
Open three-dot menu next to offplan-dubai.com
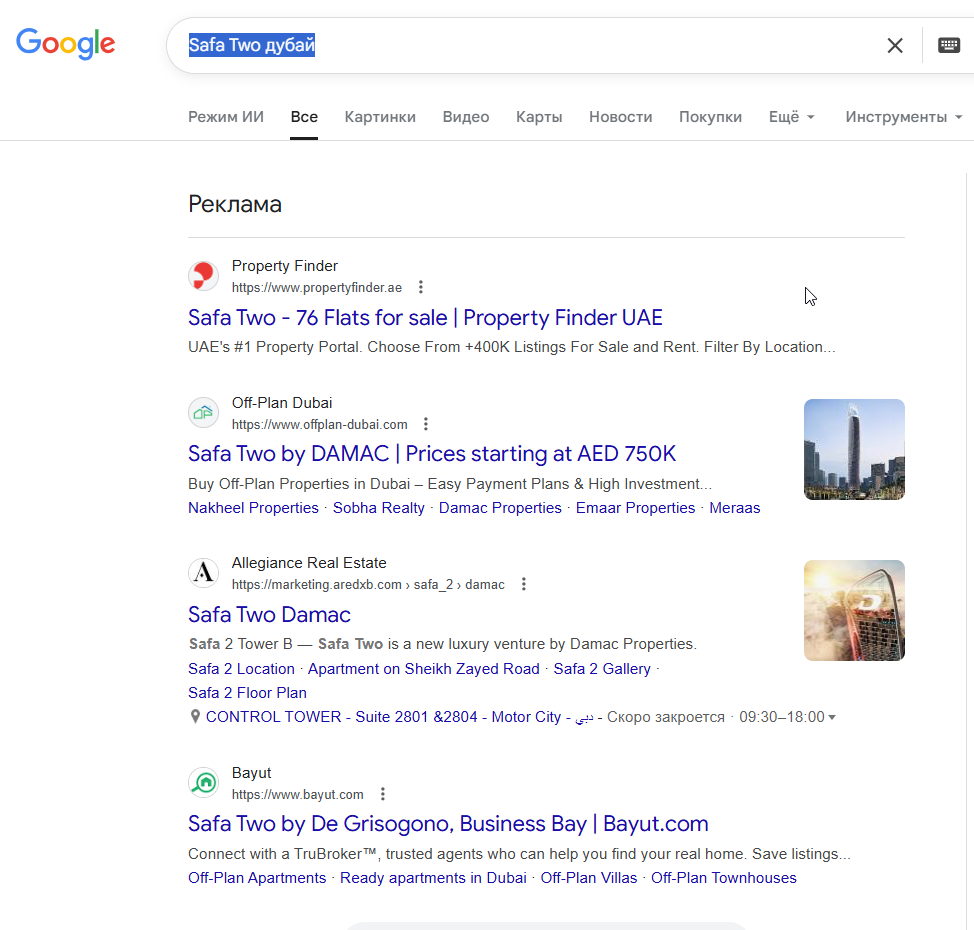(426, 424)
